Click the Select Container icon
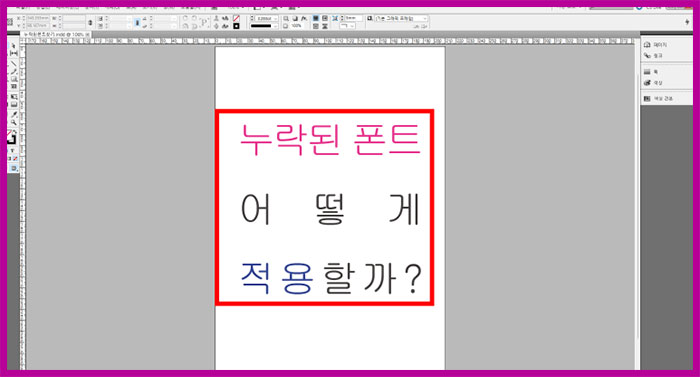Image resolution: width=700 pixels, height=377 pixels. (x=216, y=18)
